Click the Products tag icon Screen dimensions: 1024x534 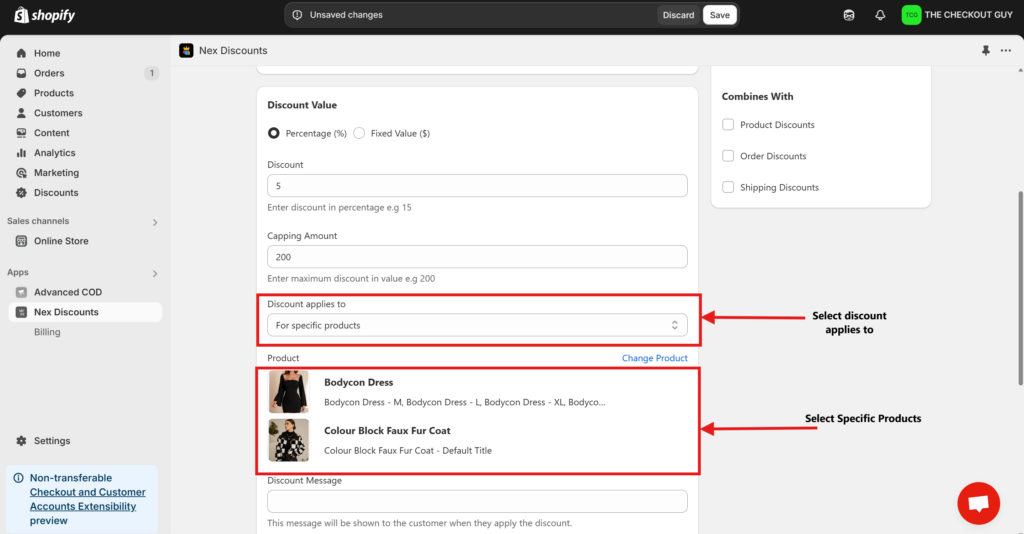click(x=22, y=93)
